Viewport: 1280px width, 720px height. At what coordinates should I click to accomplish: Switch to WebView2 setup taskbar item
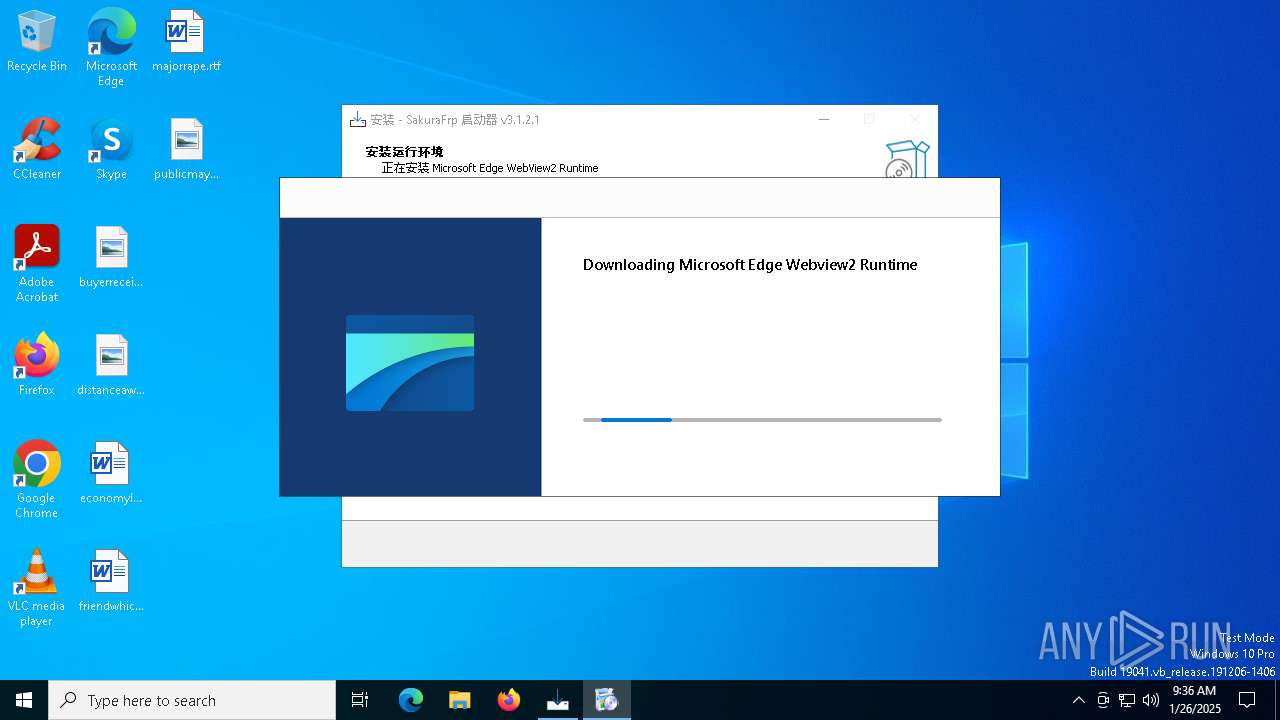pyautogui.click(x=607, y=700)
